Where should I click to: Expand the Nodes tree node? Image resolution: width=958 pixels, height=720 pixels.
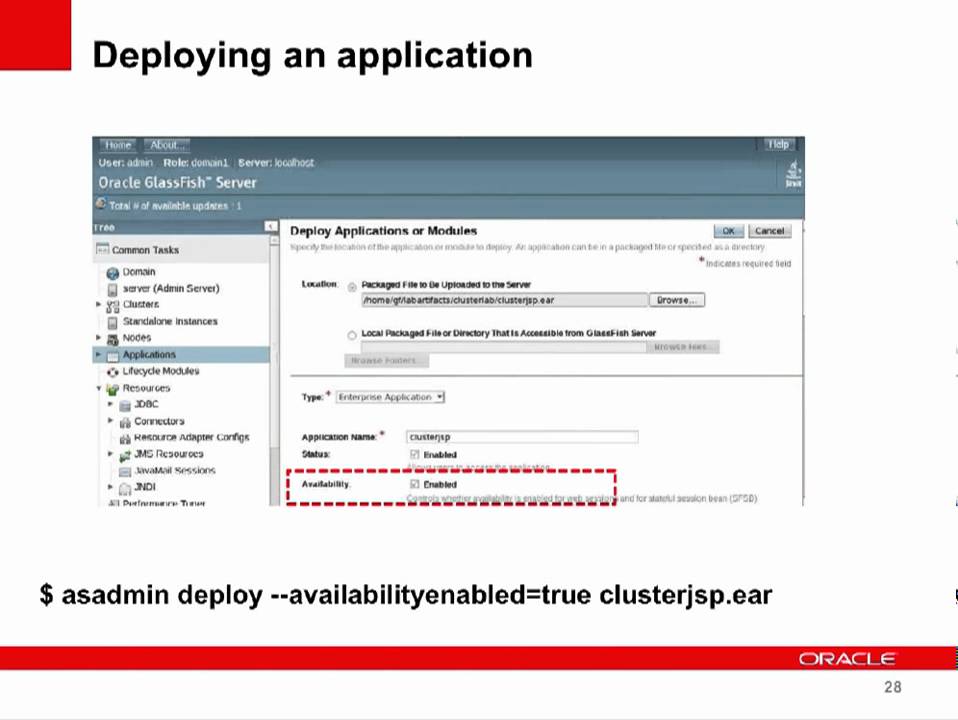tap(98, 337)
